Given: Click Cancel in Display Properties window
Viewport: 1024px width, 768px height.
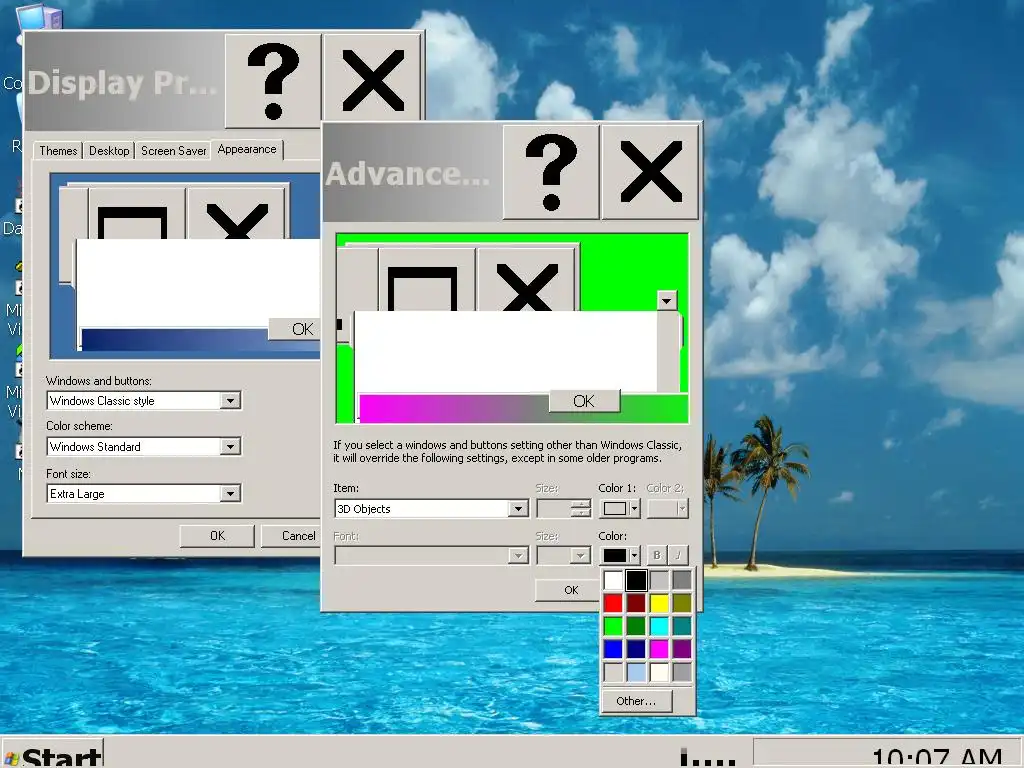Looking at the screenshot, I should 291,536.
